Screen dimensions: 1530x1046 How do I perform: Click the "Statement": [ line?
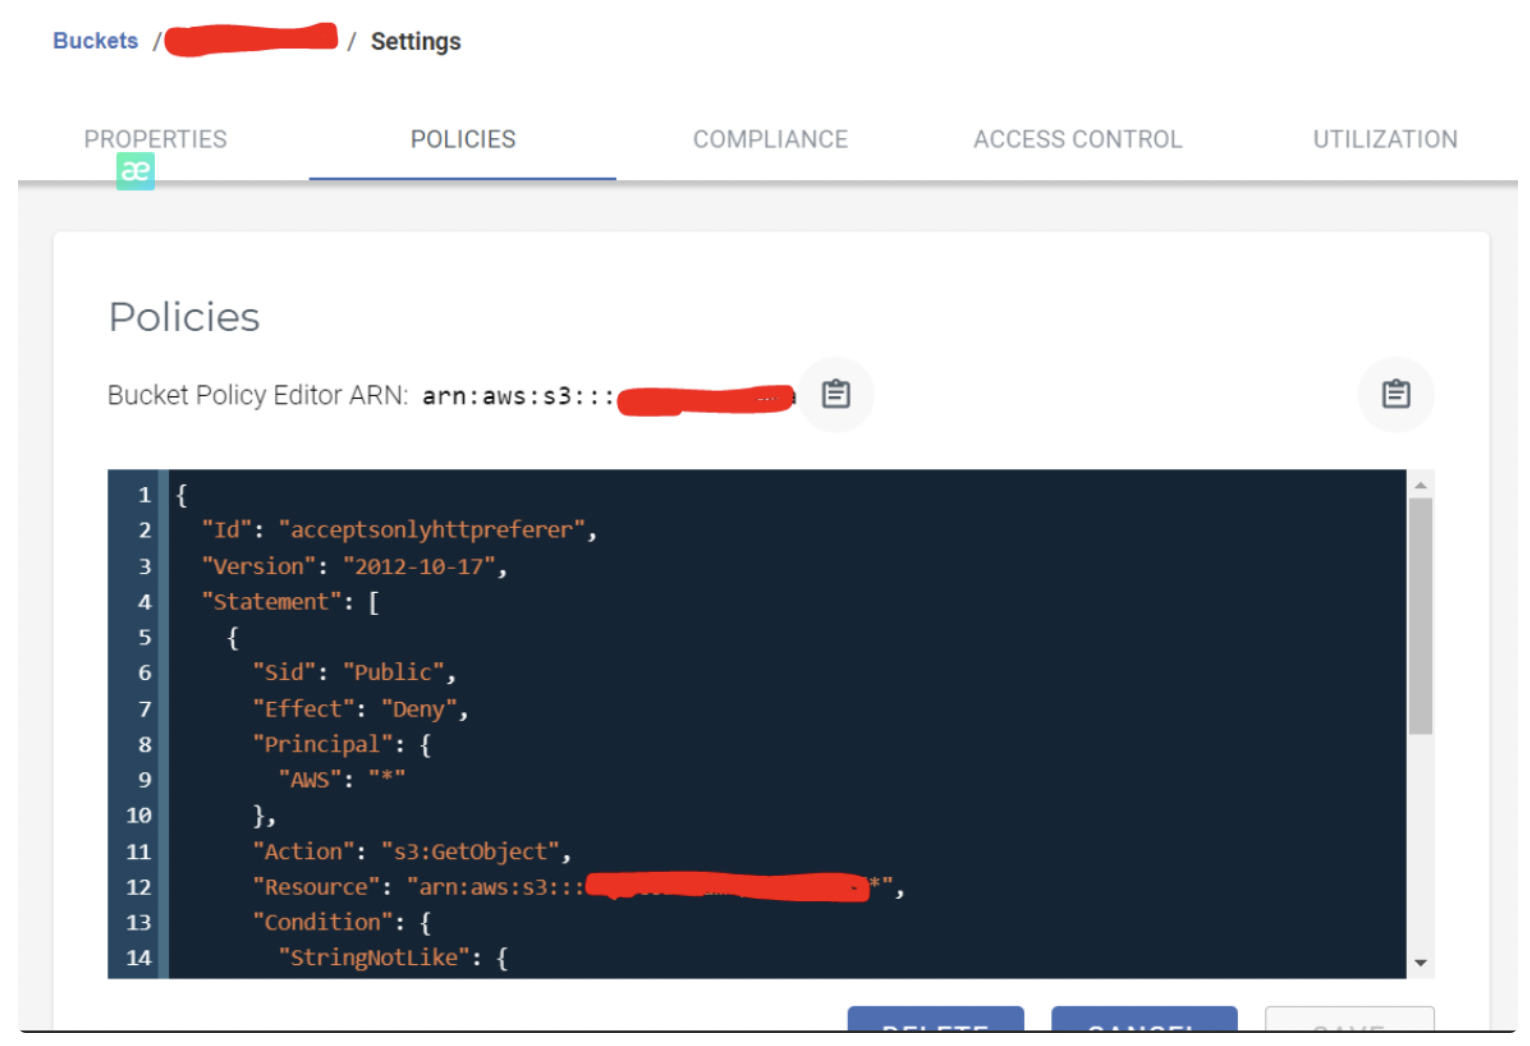tap(290, 602)
